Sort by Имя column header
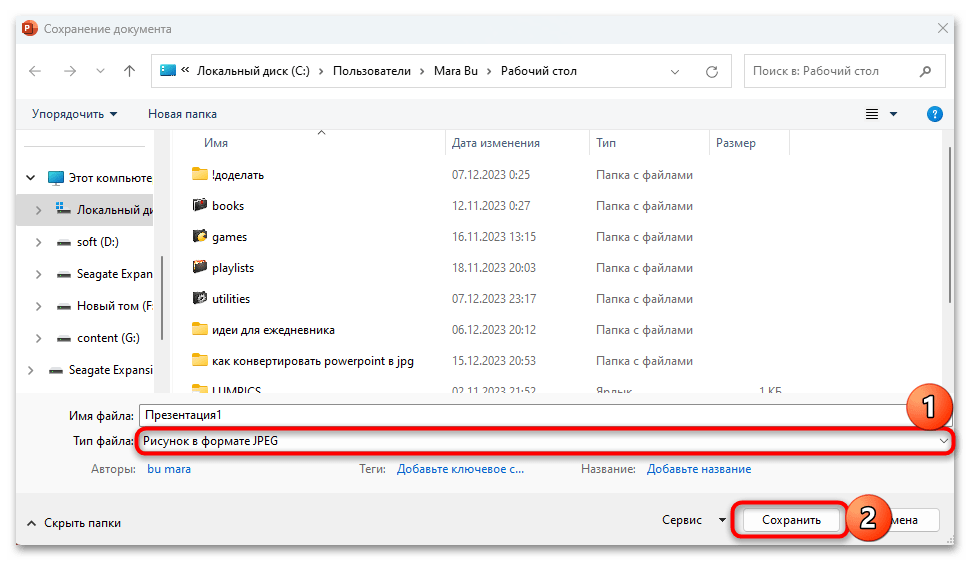970x561 pixels. pyautogui.click(x=216, y=143)
